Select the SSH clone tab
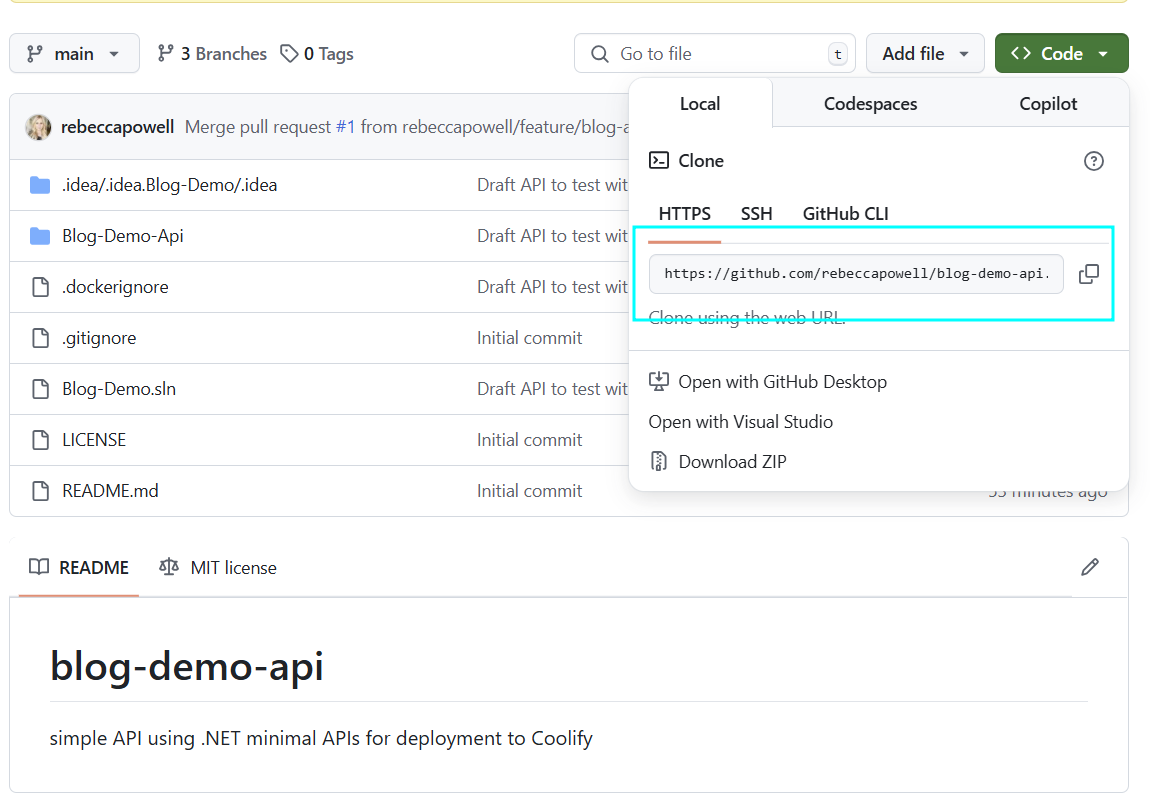 tap(757, 213)
